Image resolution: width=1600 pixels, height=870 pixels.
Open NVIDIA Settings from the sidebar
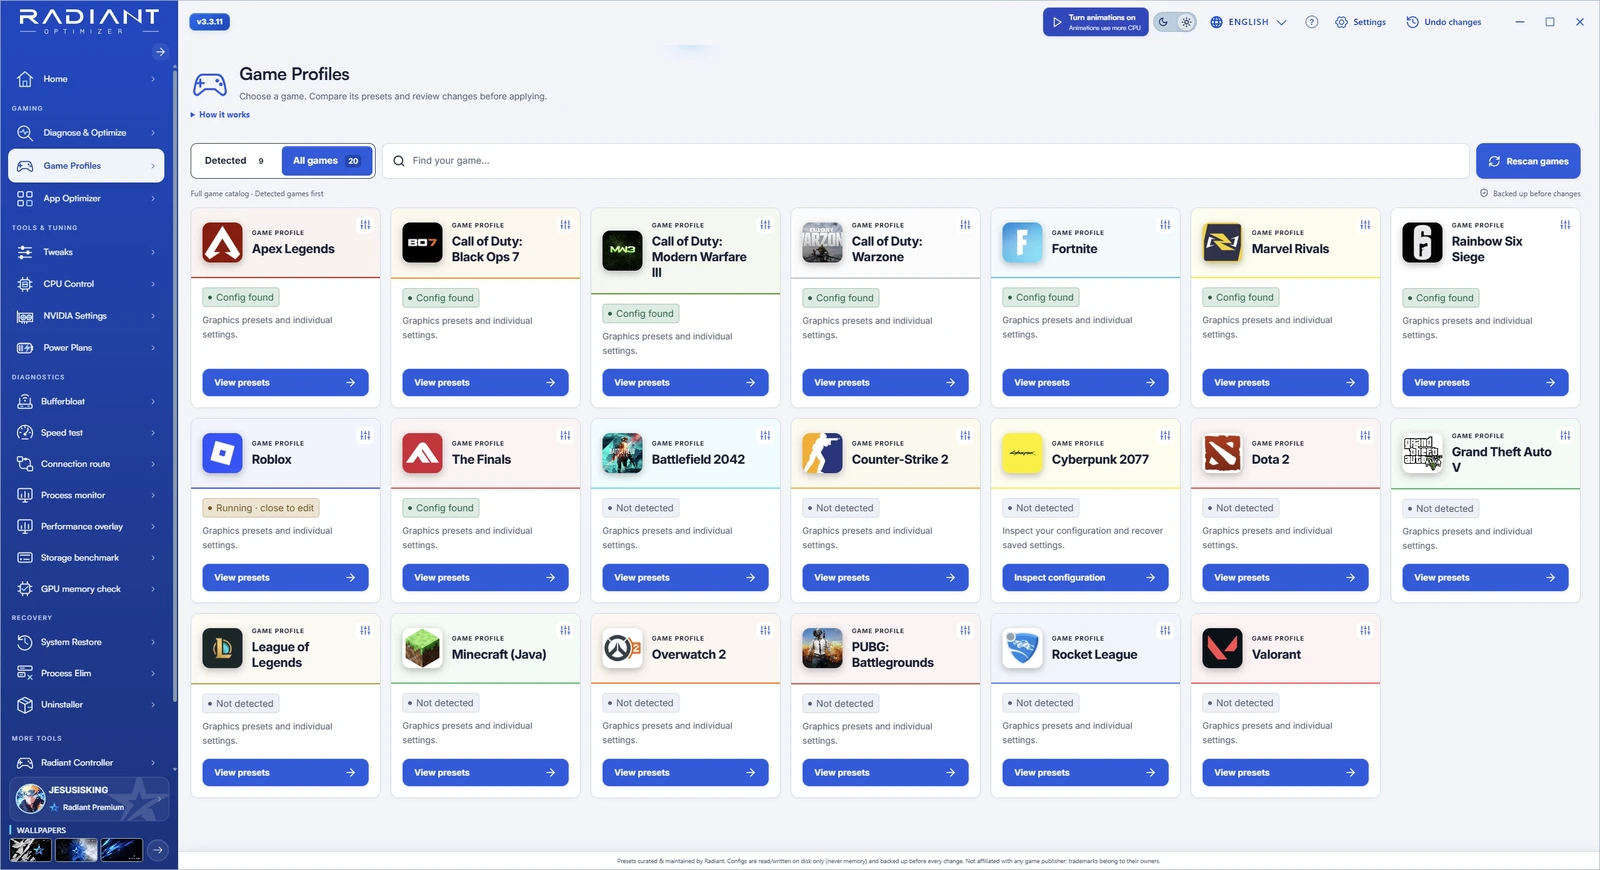[86, 316]
